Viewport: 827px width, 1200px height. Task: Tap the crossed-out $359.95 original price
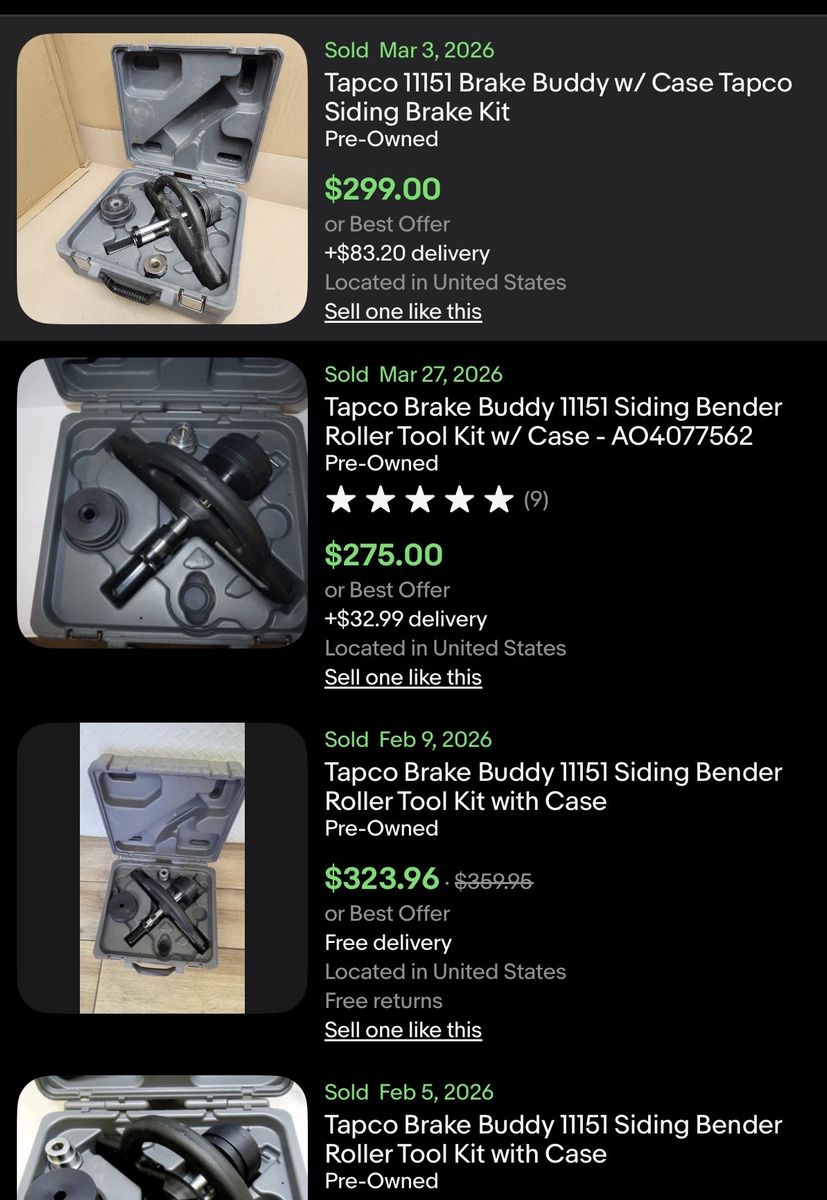tap(493, 881)
